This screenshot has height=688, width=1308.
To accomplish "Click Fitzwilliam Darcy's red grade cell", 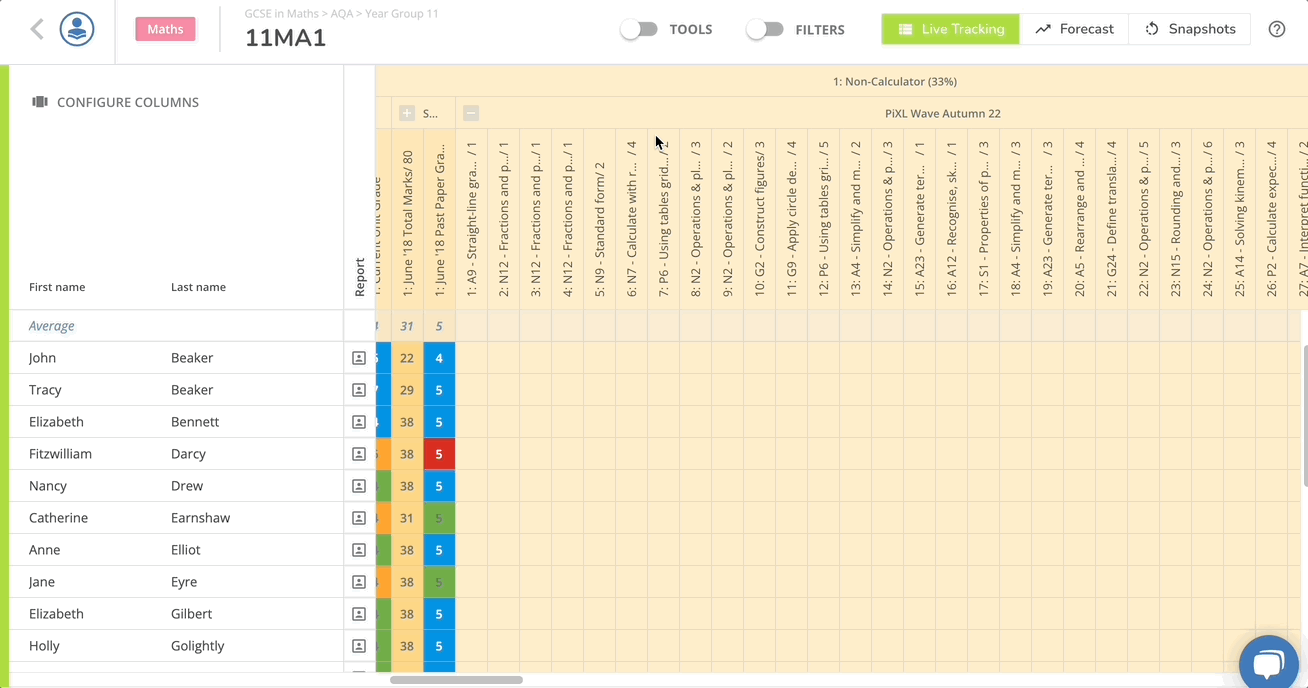I will (x=439, y=454).
